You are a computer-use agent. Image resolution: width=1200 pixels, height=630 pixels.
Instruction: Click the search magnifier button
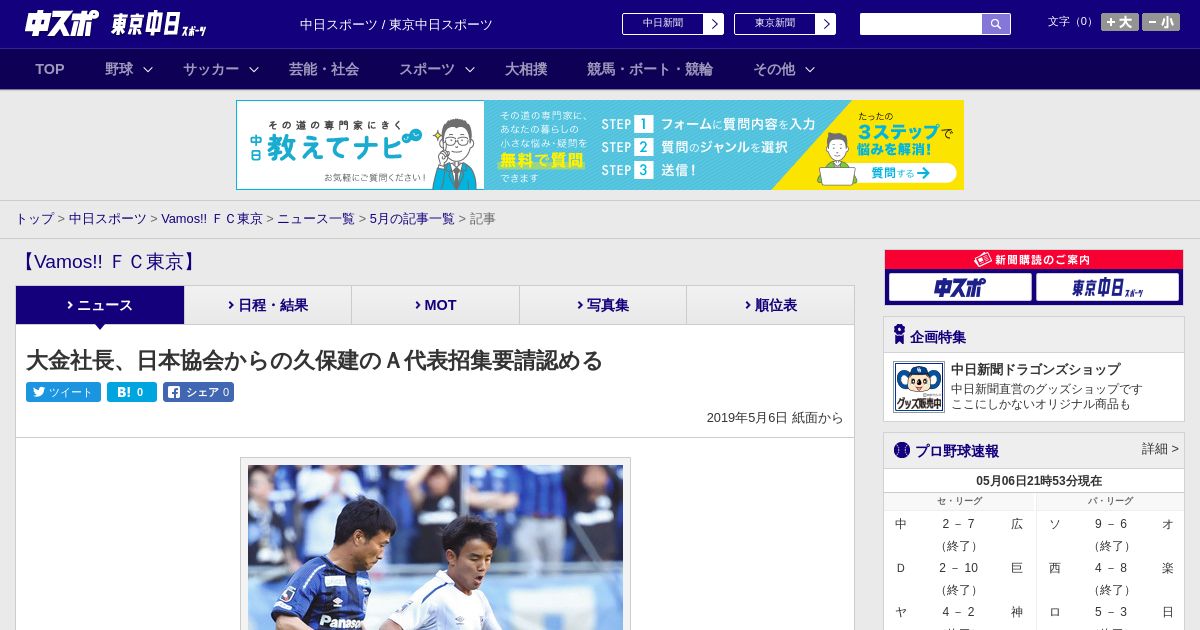click(996, 24)
